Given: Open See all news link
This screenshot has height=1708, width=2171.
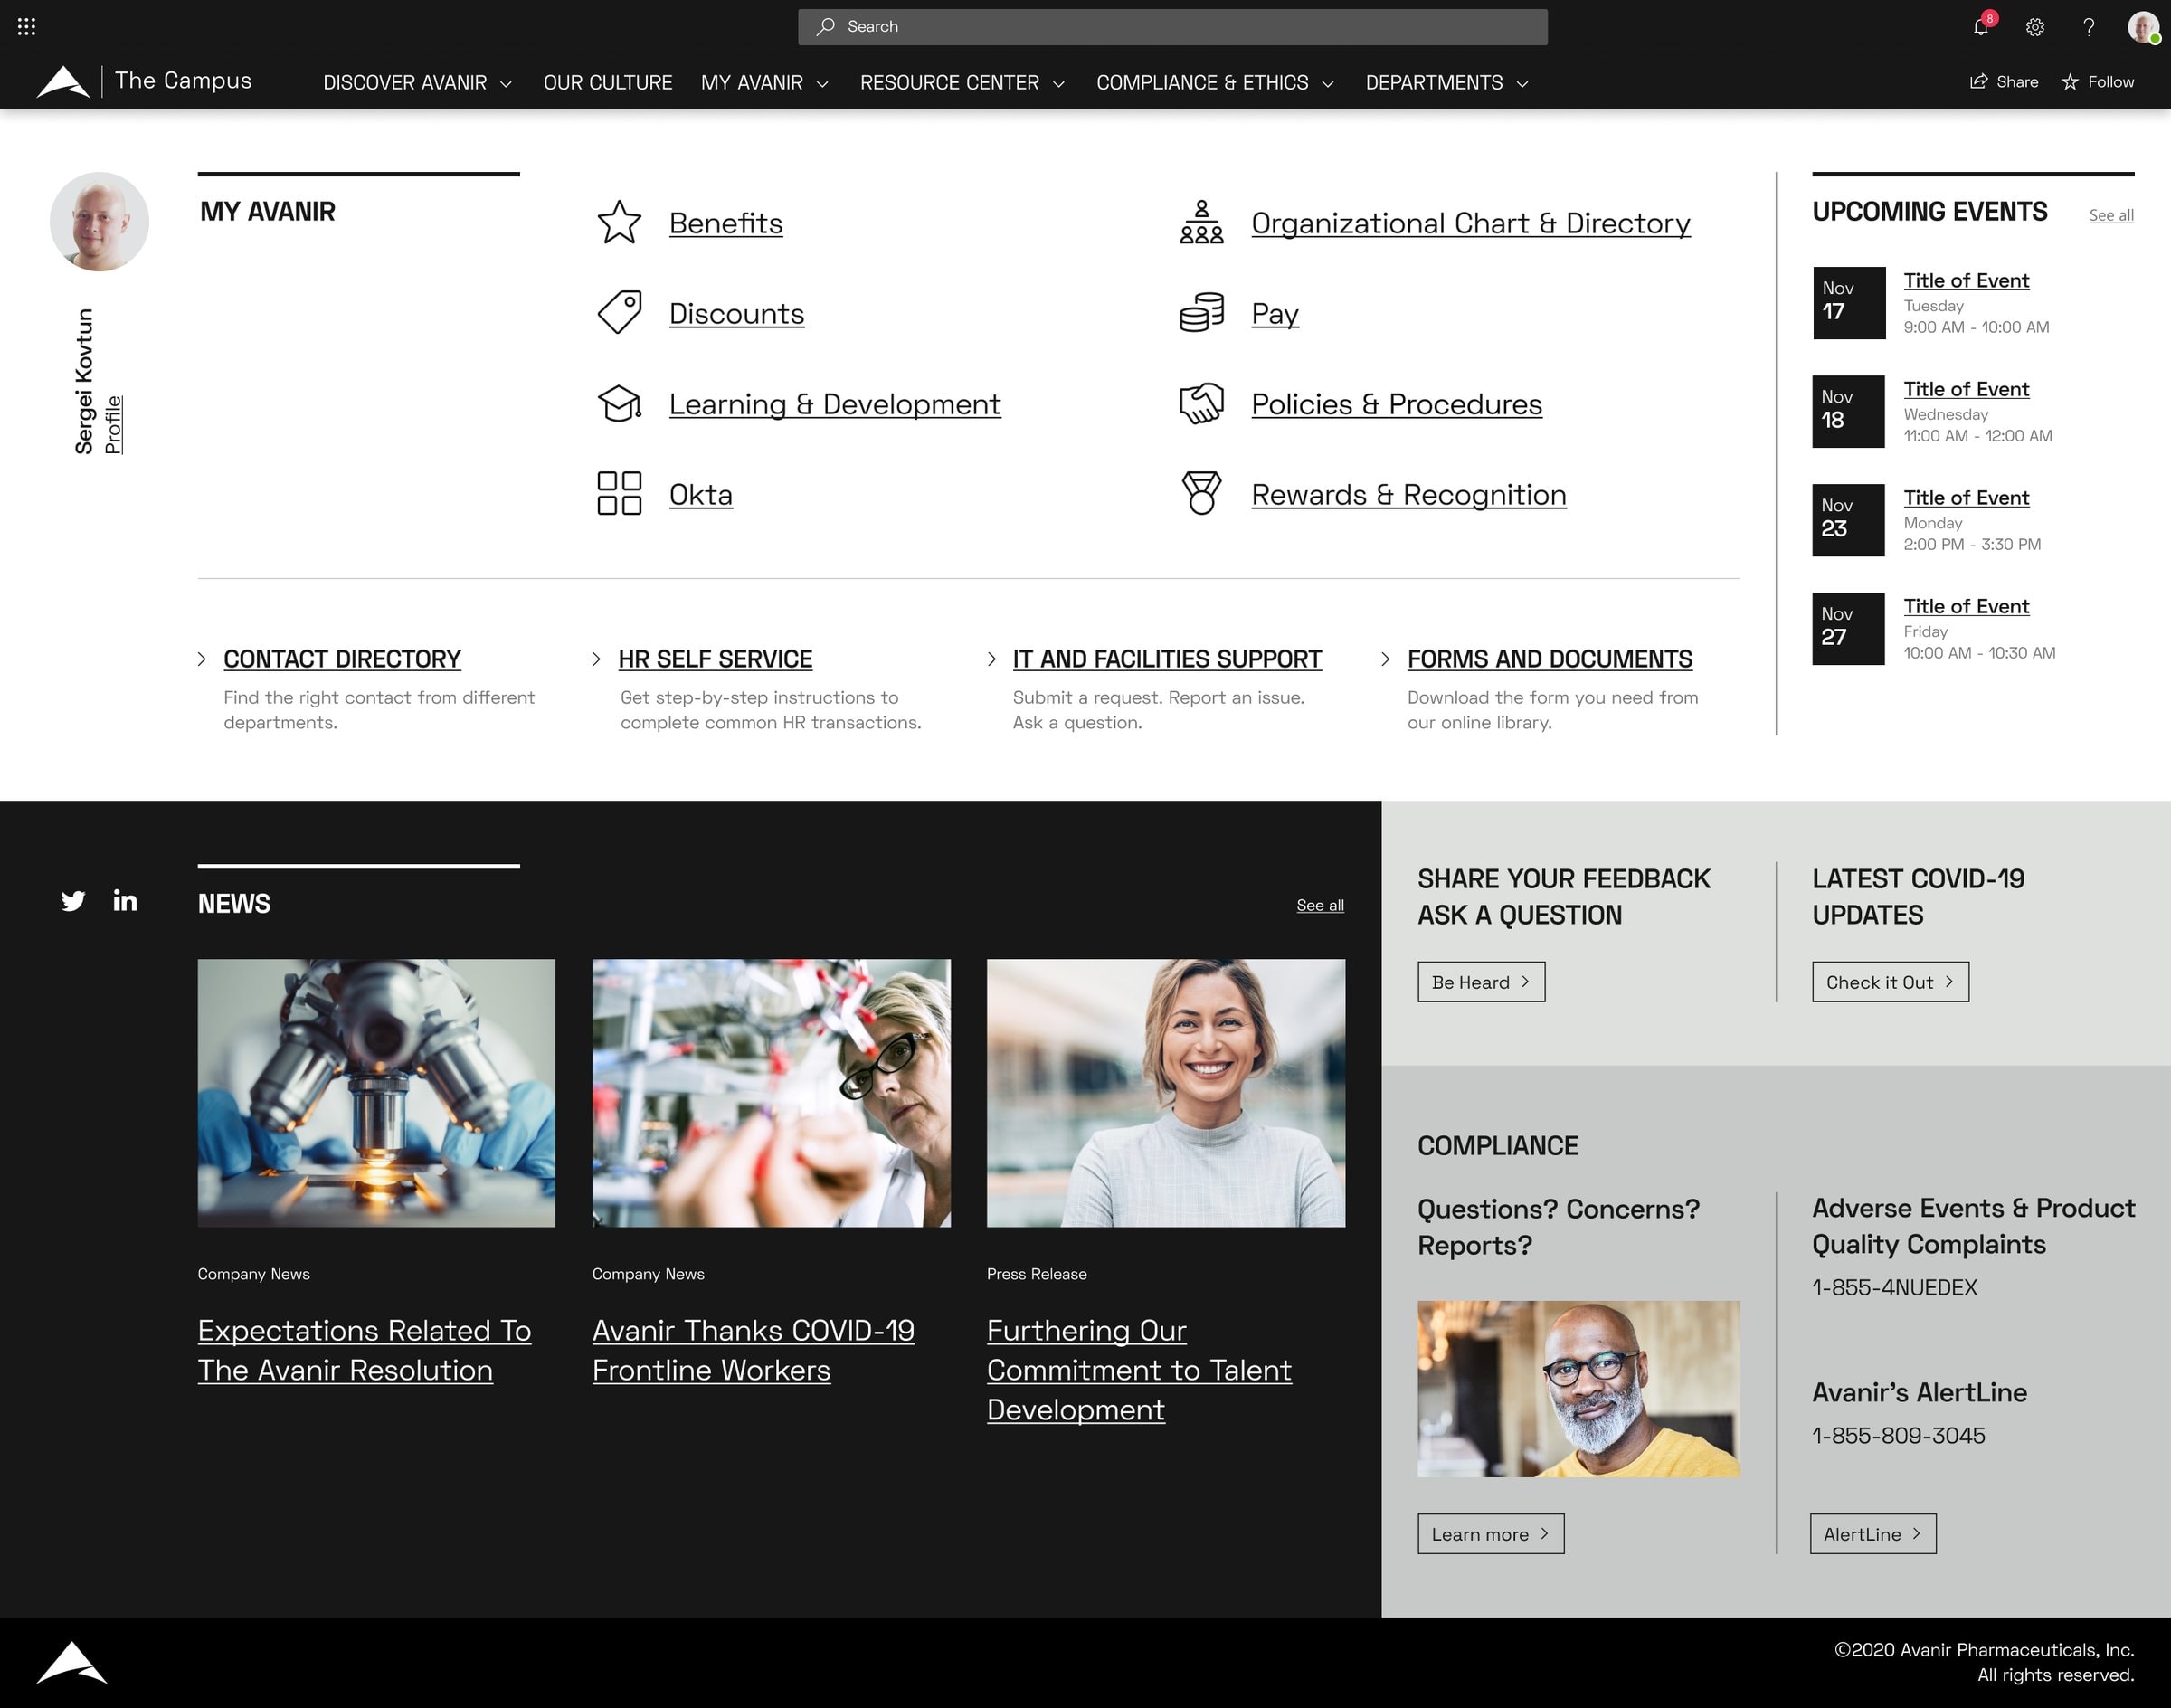Looking at the screenshot, I should (1320, 905).
